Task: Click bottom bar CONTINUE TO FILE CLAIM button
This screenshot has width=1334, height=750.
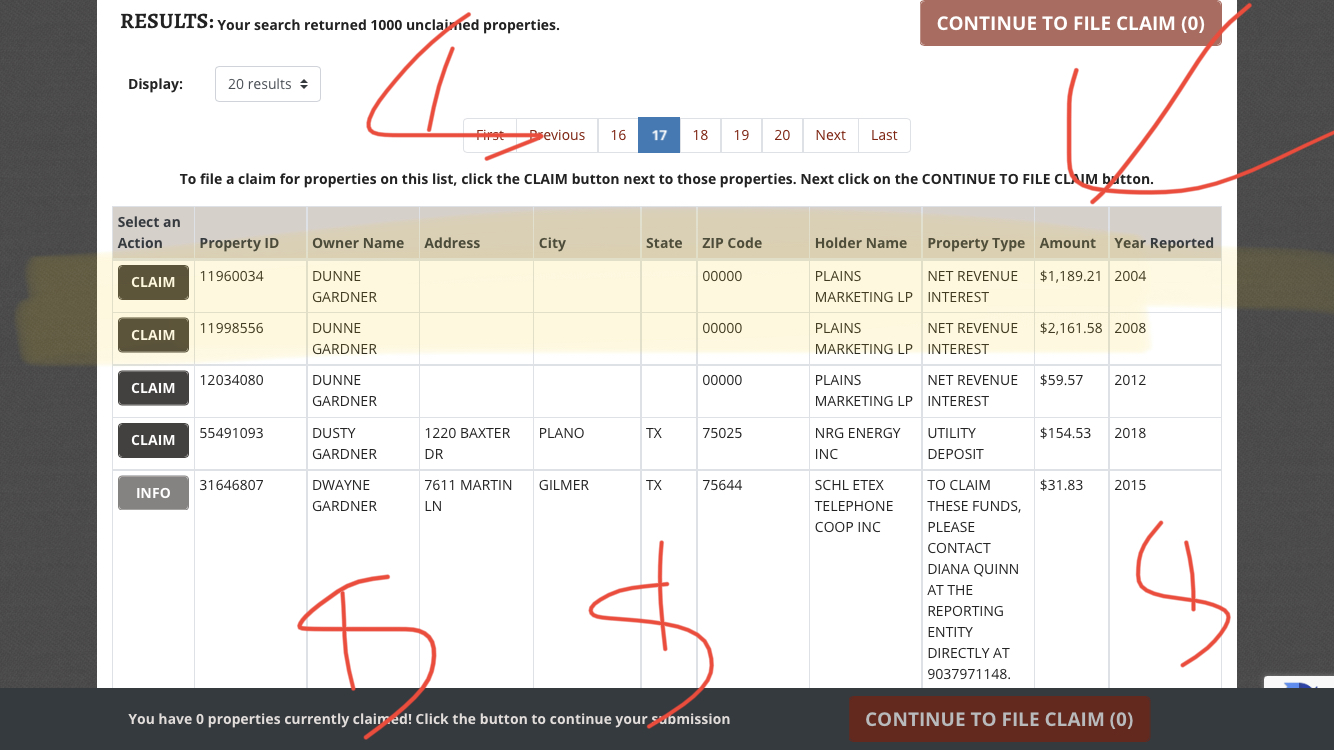Action: pyautogui.click(x=999, y=719)
